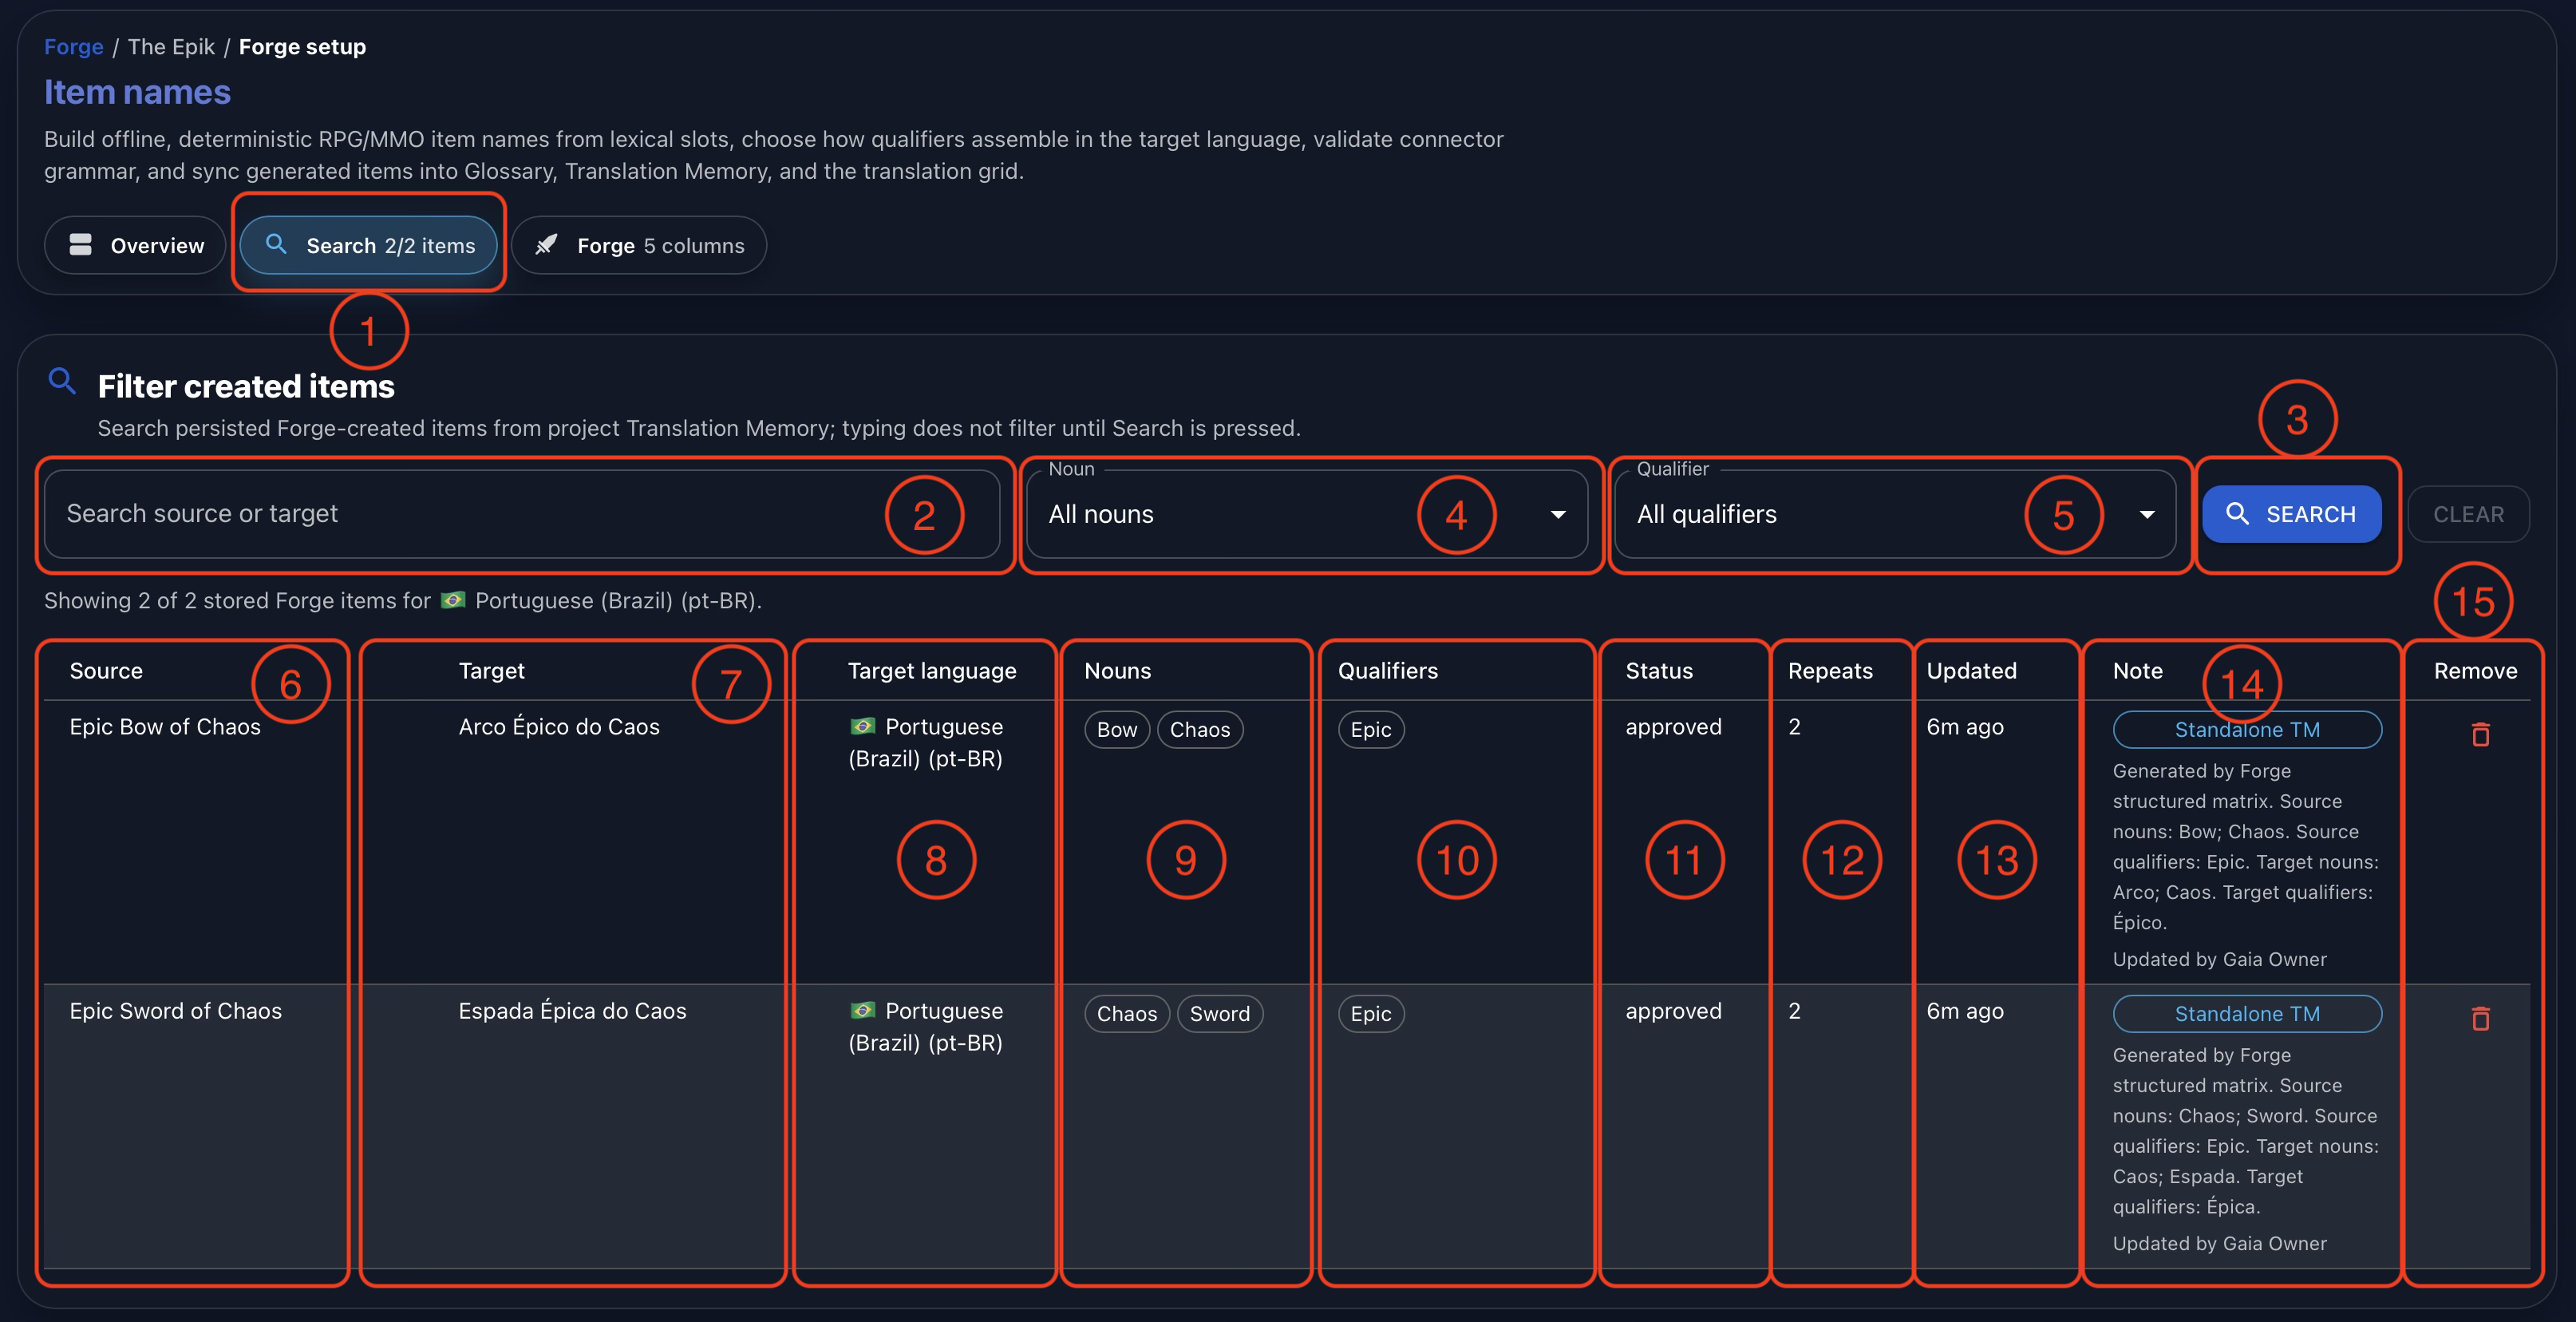Image resolution: width=2576 pixels, height=1322 pixels.
Task: Click the Forge tab's anvil icon
Action: click(546, 245)
